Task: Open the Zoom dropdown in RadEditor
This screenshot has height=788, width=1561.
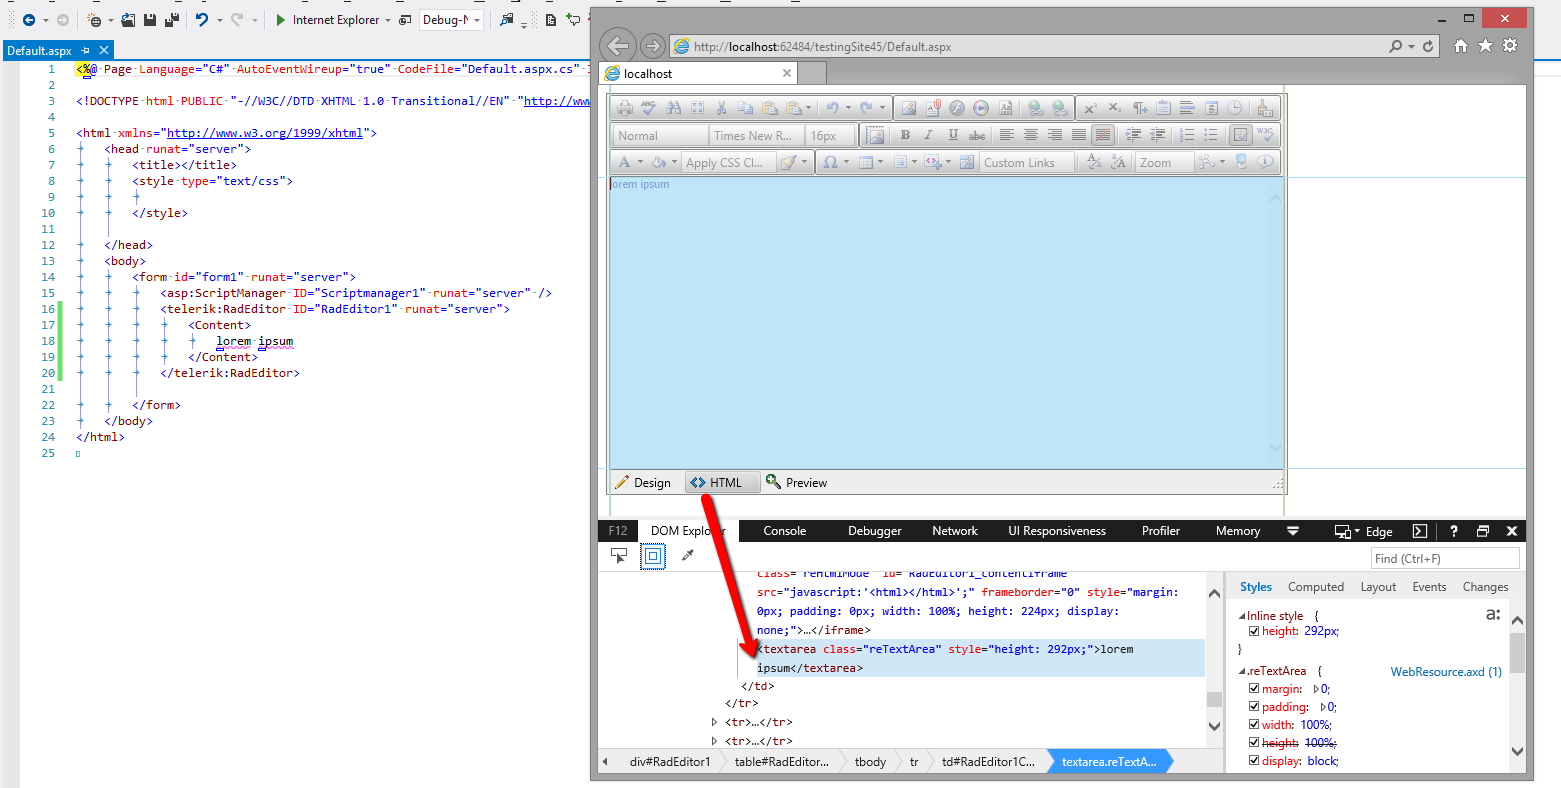Action: [1164, 162]
